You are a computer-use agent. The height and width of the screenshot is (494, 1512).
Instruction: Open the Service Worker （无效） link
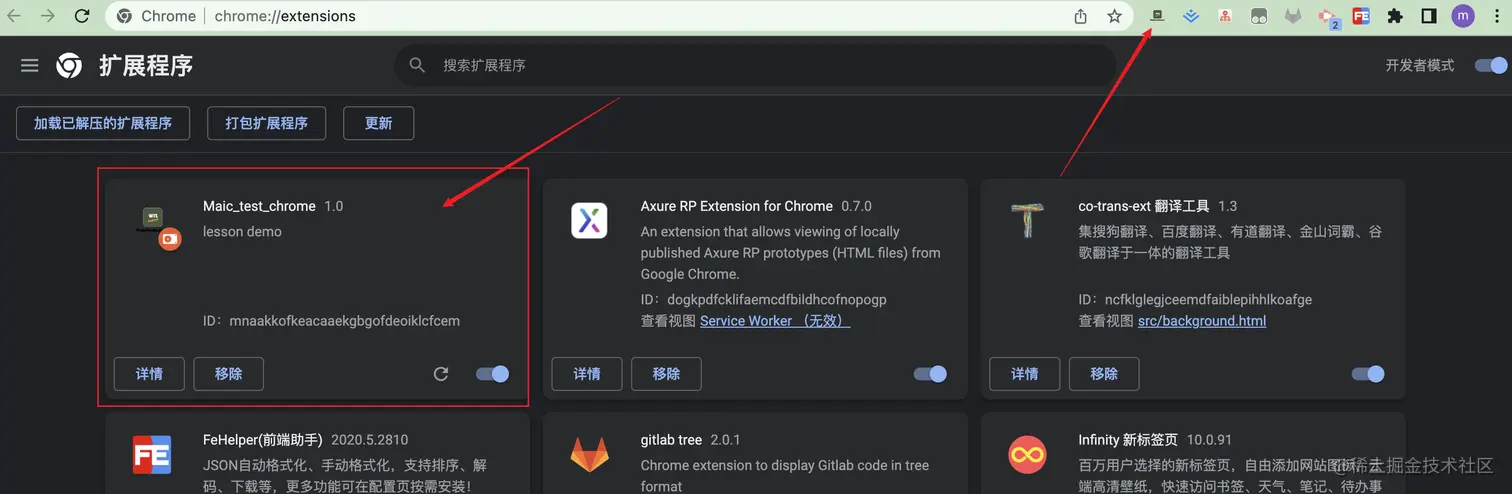pyautogui.click(x=775, y=321)
